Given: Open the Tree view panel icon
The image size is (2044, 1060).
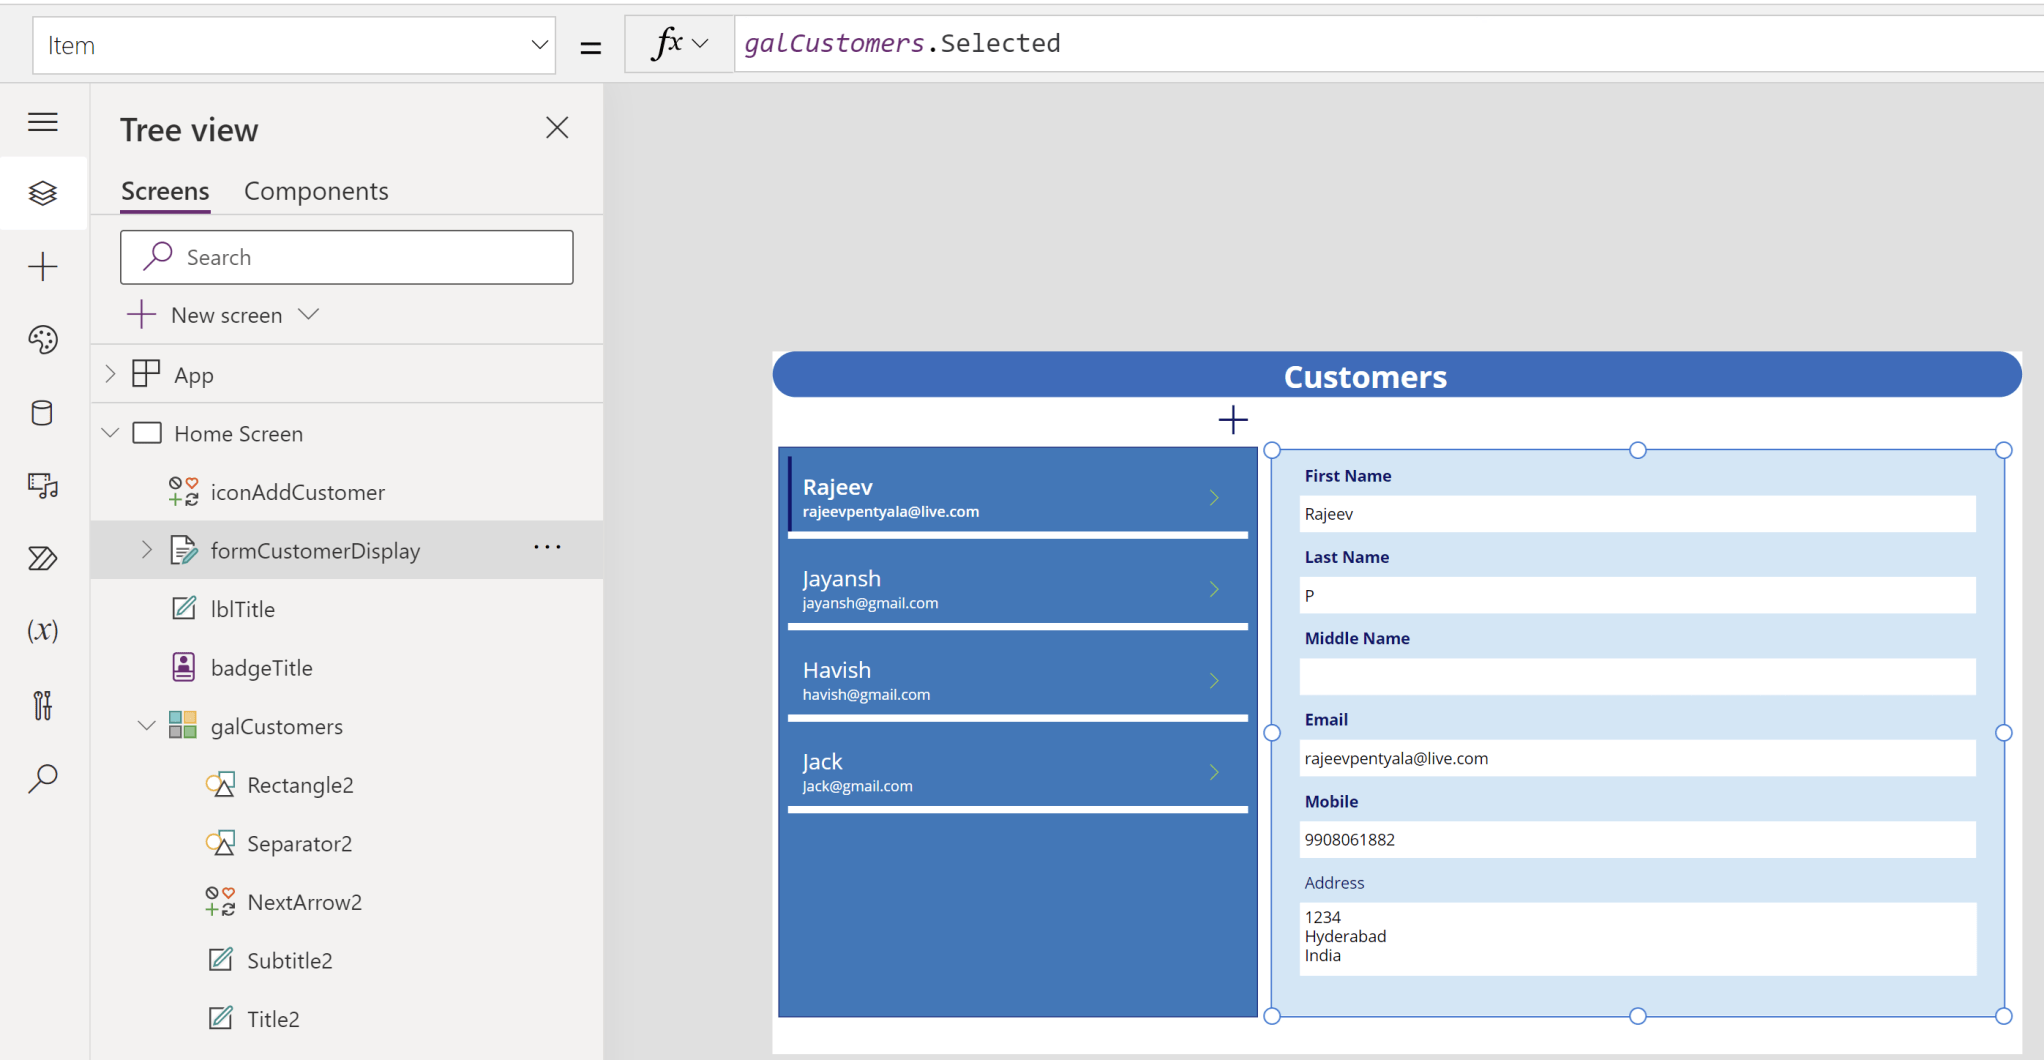Looking at the screenshot, I should [x=43, y=193].
